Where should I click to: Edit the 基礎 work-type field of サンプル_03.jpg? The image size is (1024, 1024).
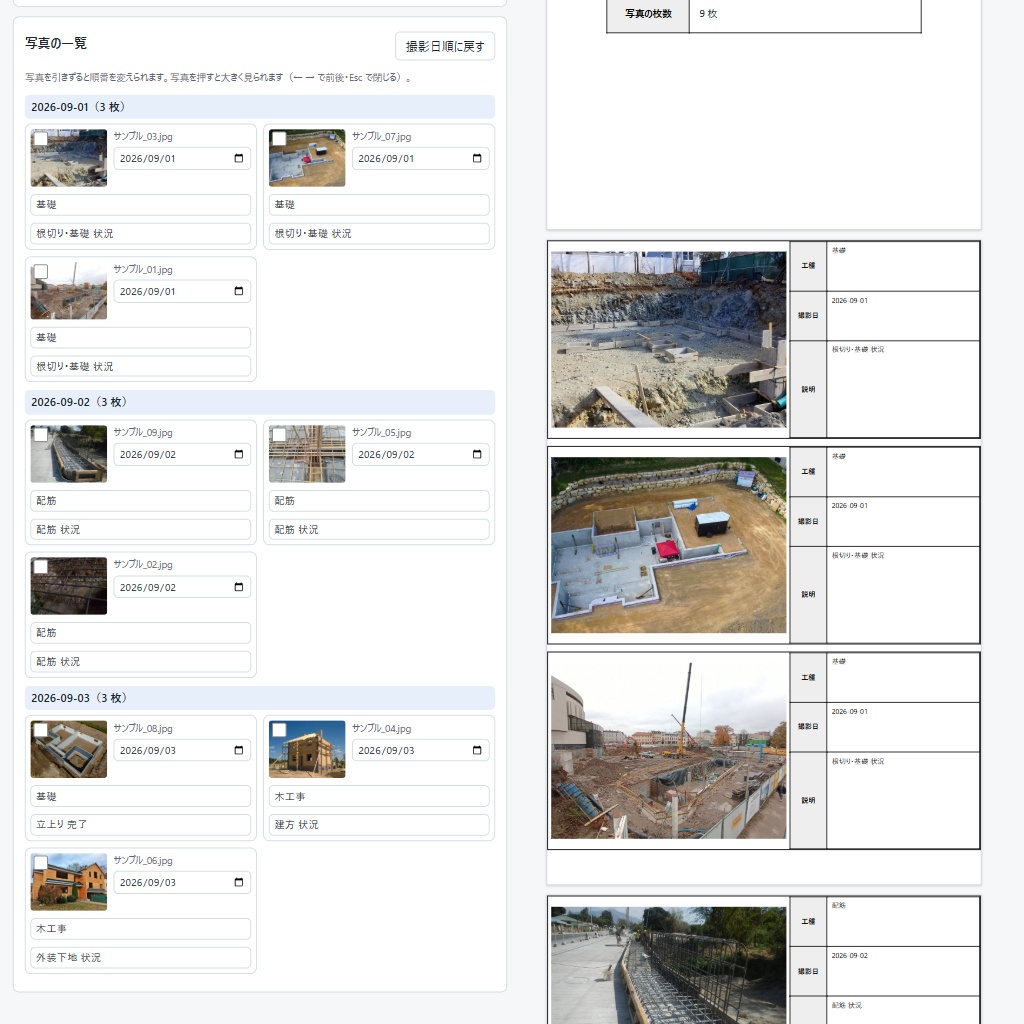pos(140,204)
